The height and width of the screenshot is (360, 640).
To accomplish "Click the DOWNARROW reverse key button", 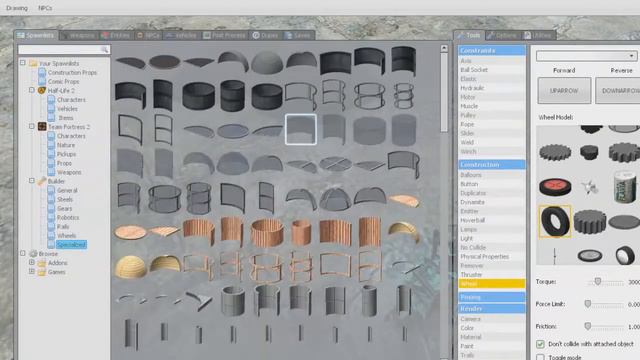I will coord(618,91).
